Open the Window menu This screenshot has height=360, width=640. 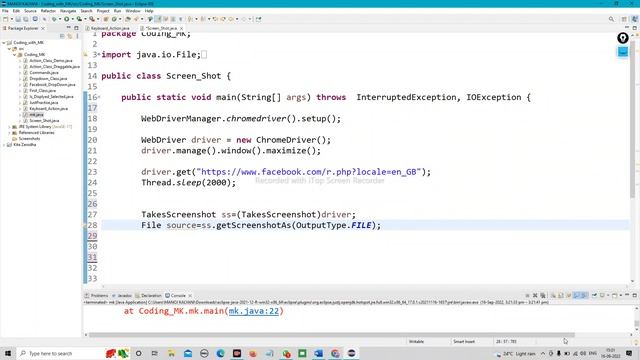pos(133,11)
